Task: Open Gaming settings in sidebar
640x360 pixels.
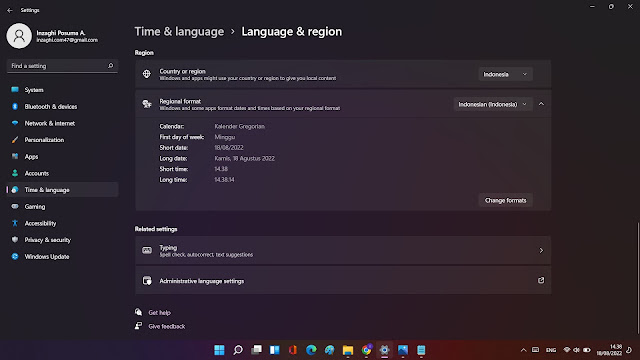Action: coord(62,207)
